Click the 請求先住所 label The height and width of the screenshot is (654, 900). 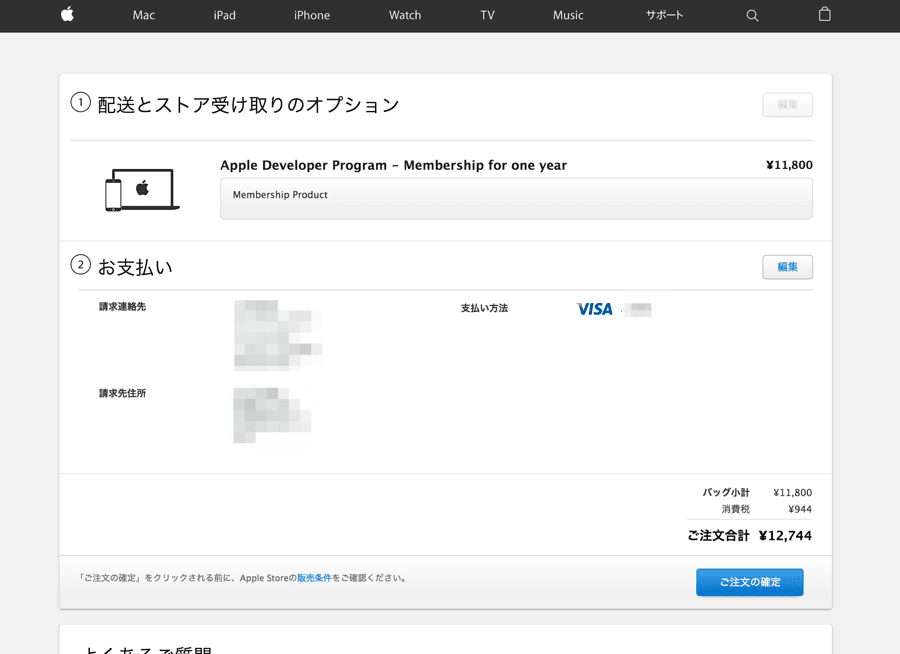point(122,393)
